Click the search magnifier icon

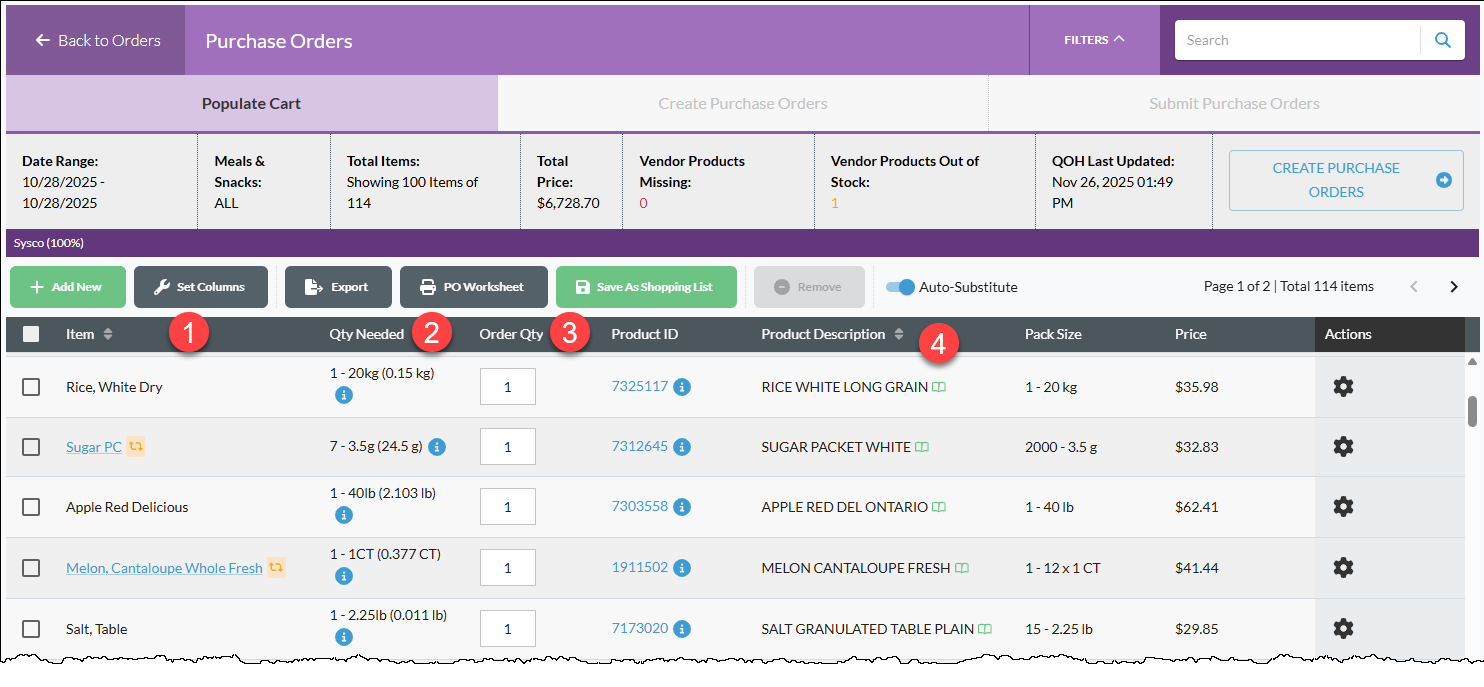click(x=1442, y=40)
